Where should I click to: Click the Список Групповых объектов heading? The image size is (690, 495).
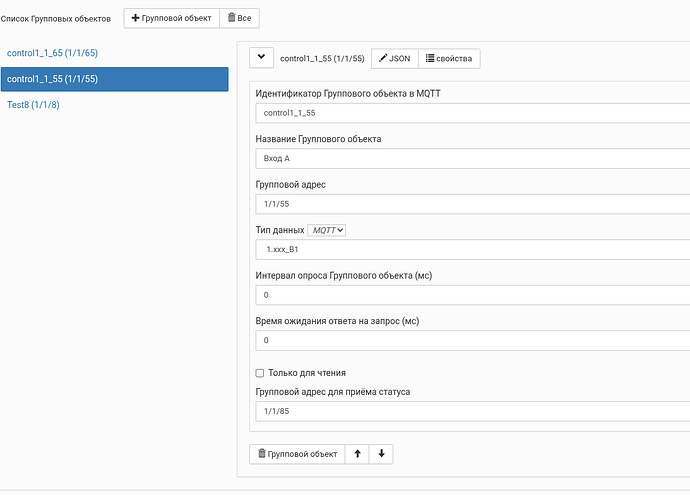pyautogui.click(x=55, y=19)
